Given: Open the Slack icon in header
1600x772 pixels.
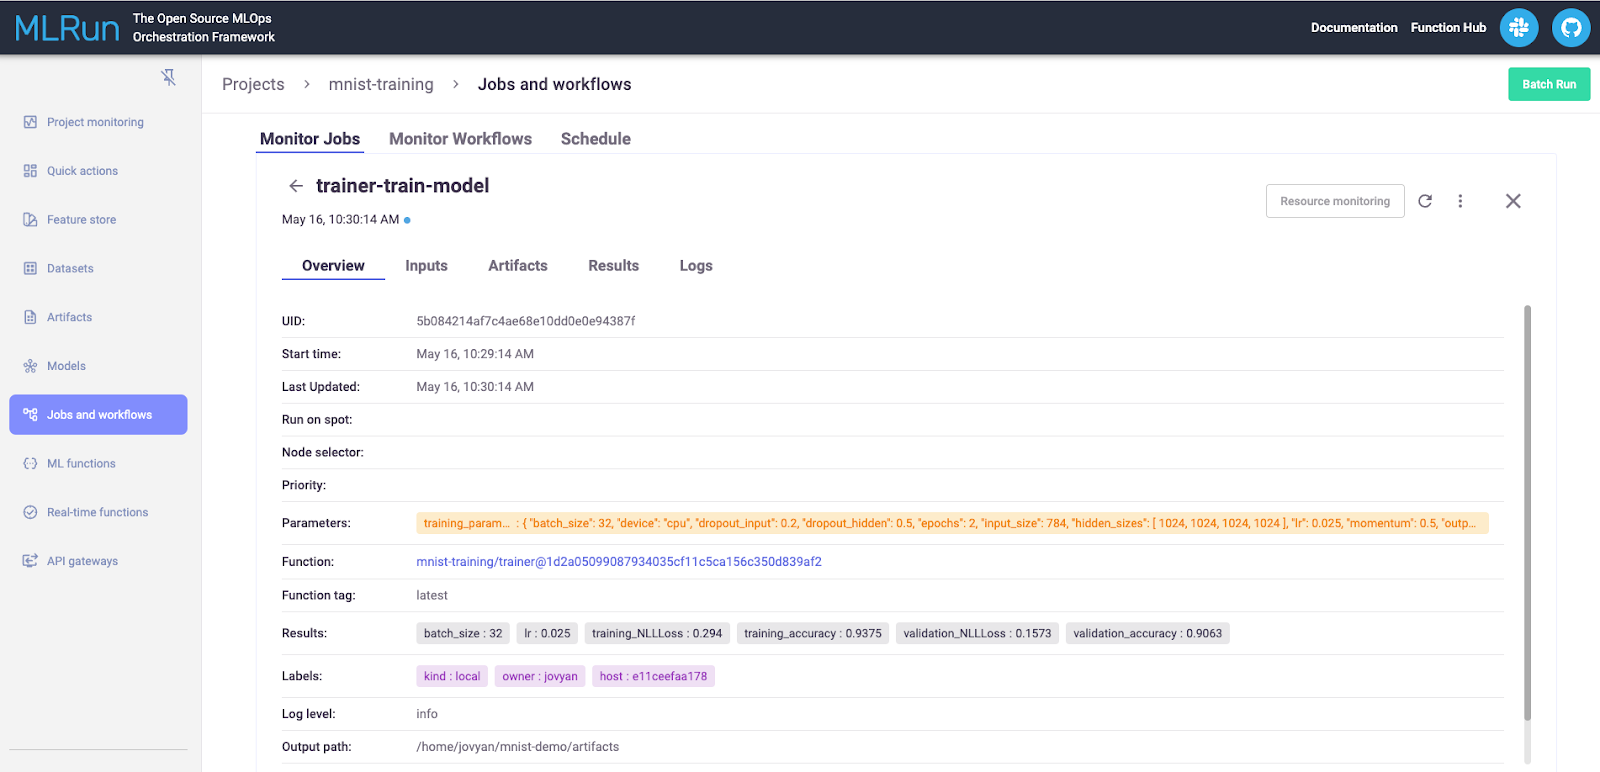Looking at the screenshot, I should [1518, 28].
